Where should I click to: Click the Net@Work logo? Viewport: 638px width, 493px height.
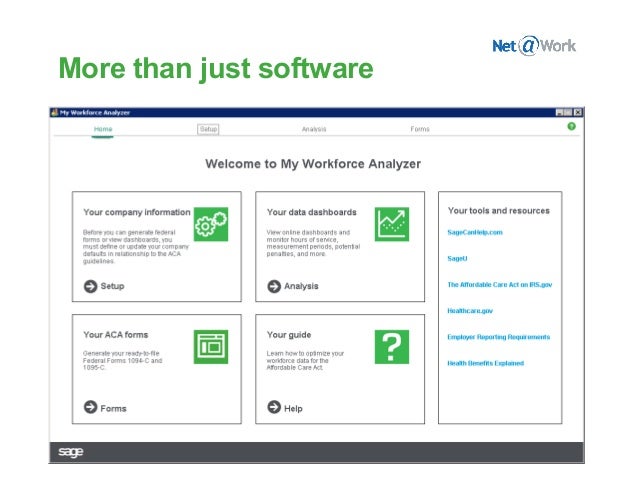(x=534, y=46)
